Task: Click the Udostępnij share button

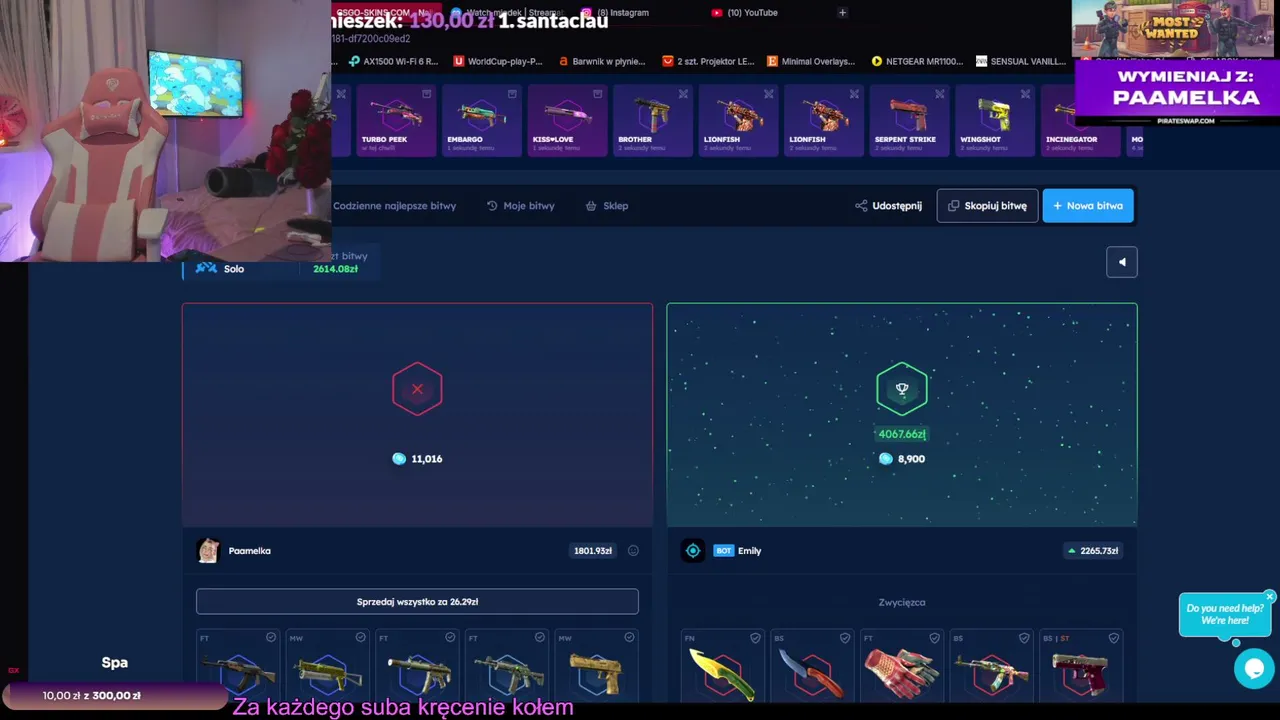Action: 889,206
